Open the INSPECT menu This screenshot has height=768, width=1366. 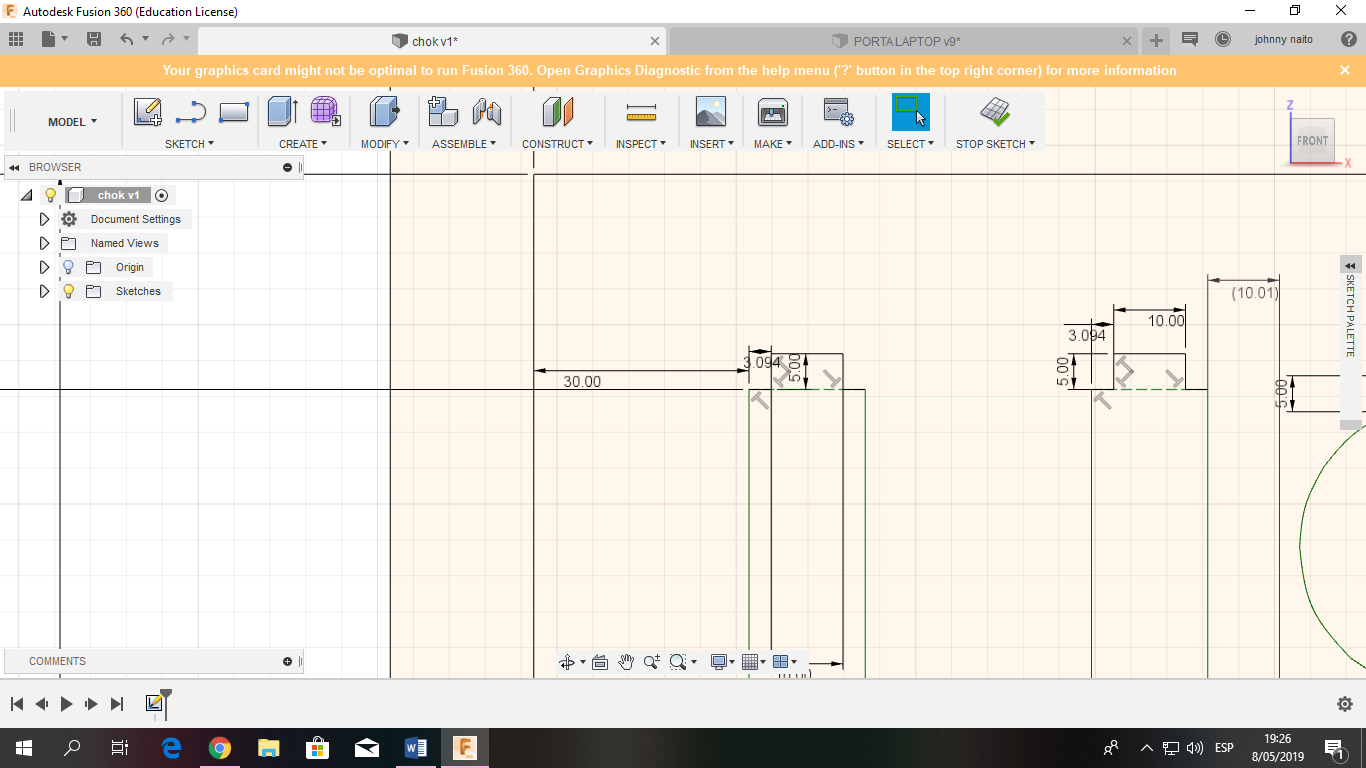[x=641, y=144]
